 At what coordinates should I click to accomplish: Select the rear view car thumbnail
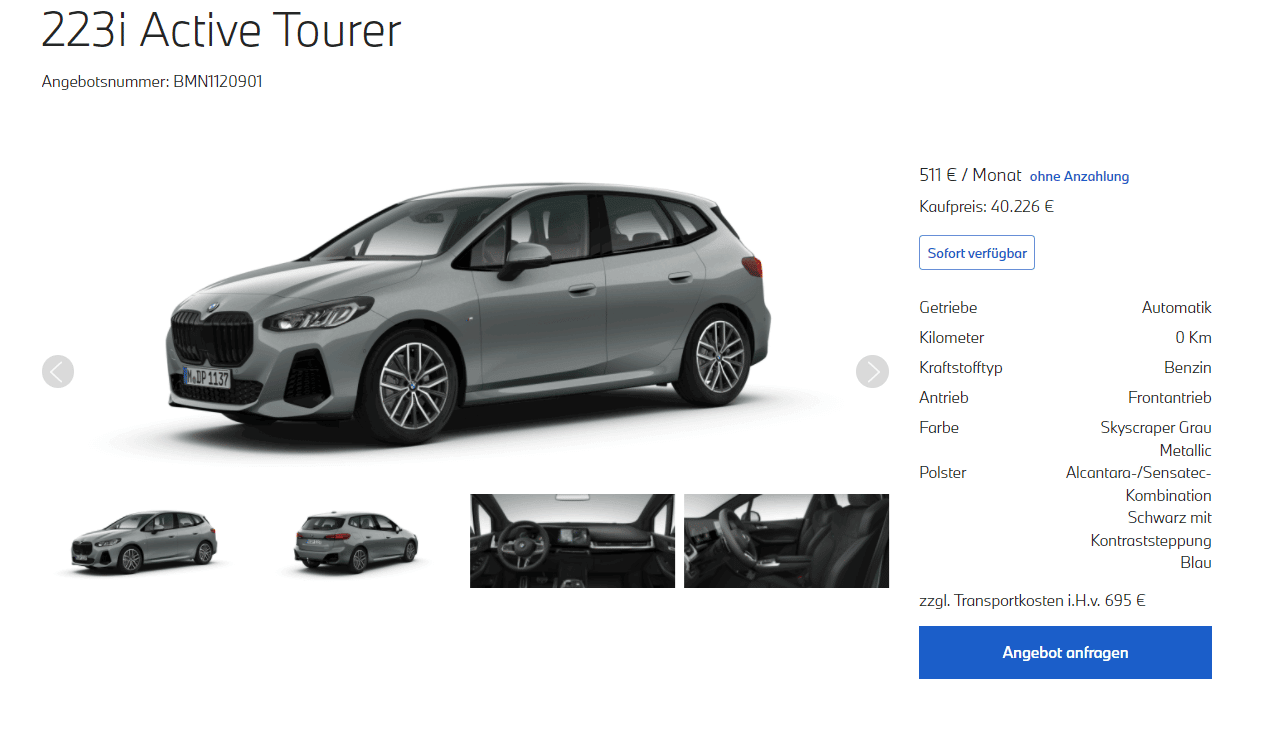[358, 541]
